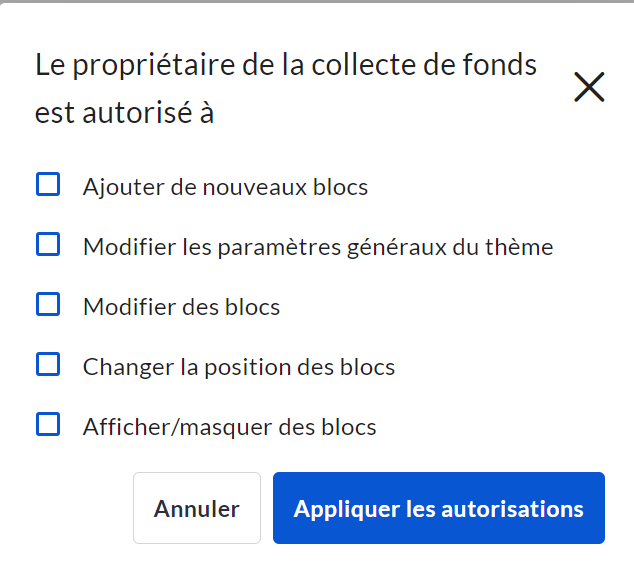This screenshot has width=634, height=573.
Task: Click the heading's second line 'est autorisé à'
Action: 125,112
